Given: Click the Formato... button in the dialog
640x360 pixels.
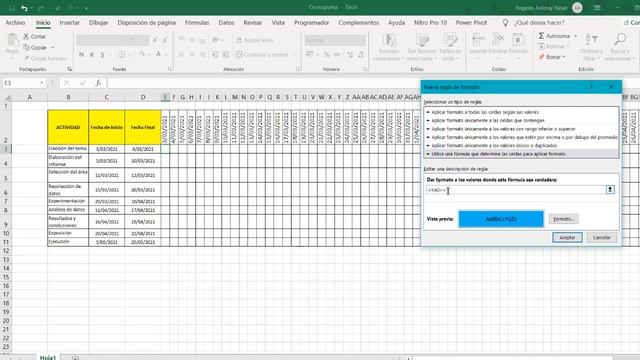Looking at the screenshot, I should (x=563, y=219).
